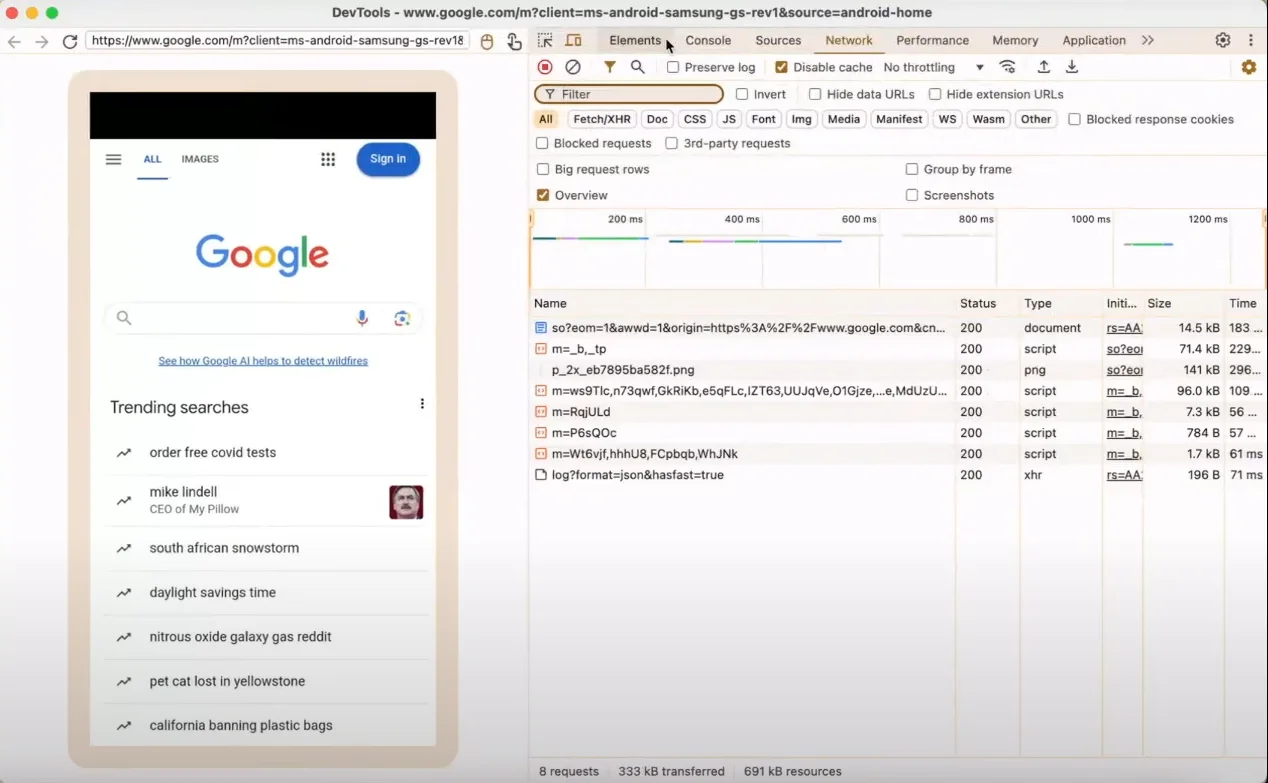Viewport: 1268px width, 783px height.
Task: Go forward with the right arrow
Action: (x=41, y=41)
